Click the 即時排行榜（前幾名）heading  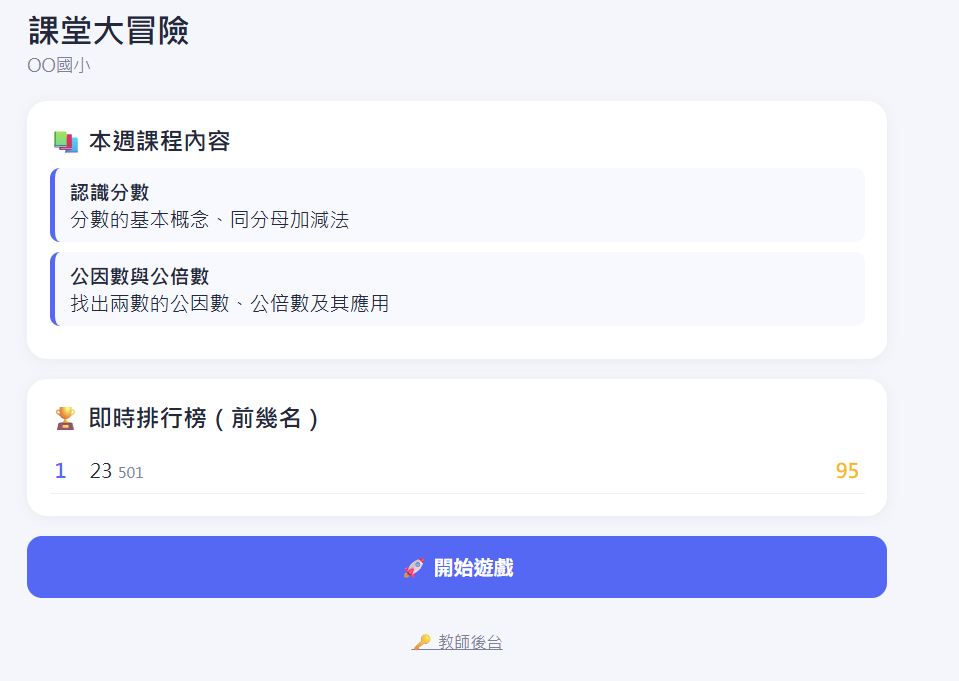point(204,419)
